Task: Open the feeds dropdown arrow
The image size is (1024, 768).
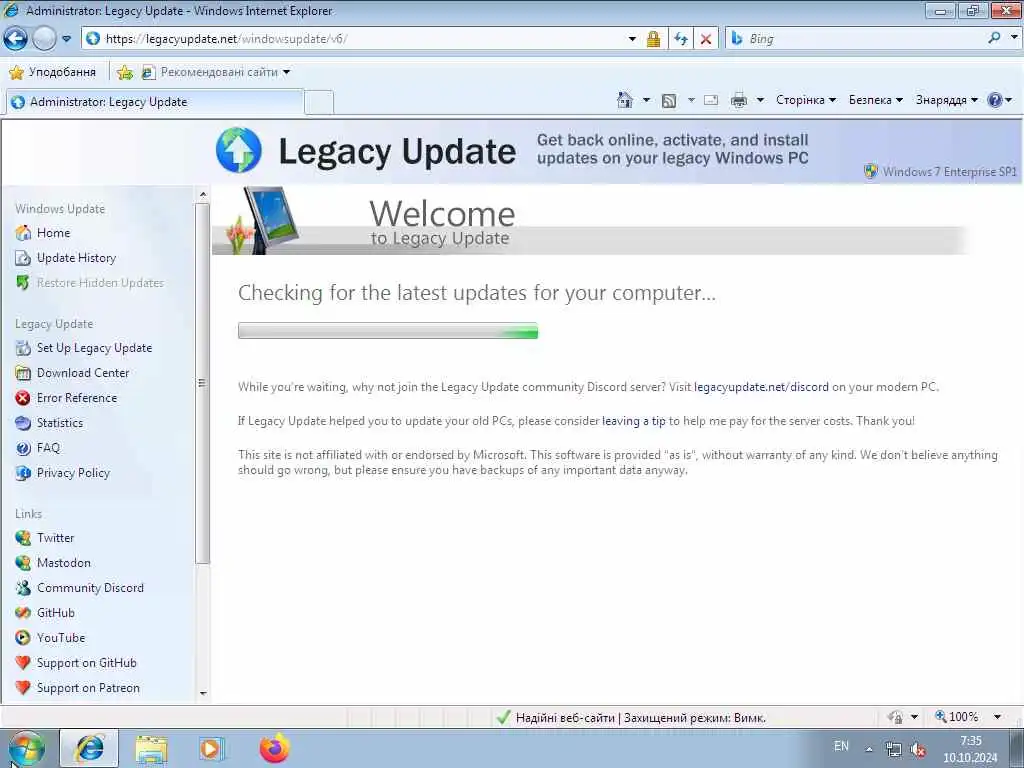Action: [691, 101]
